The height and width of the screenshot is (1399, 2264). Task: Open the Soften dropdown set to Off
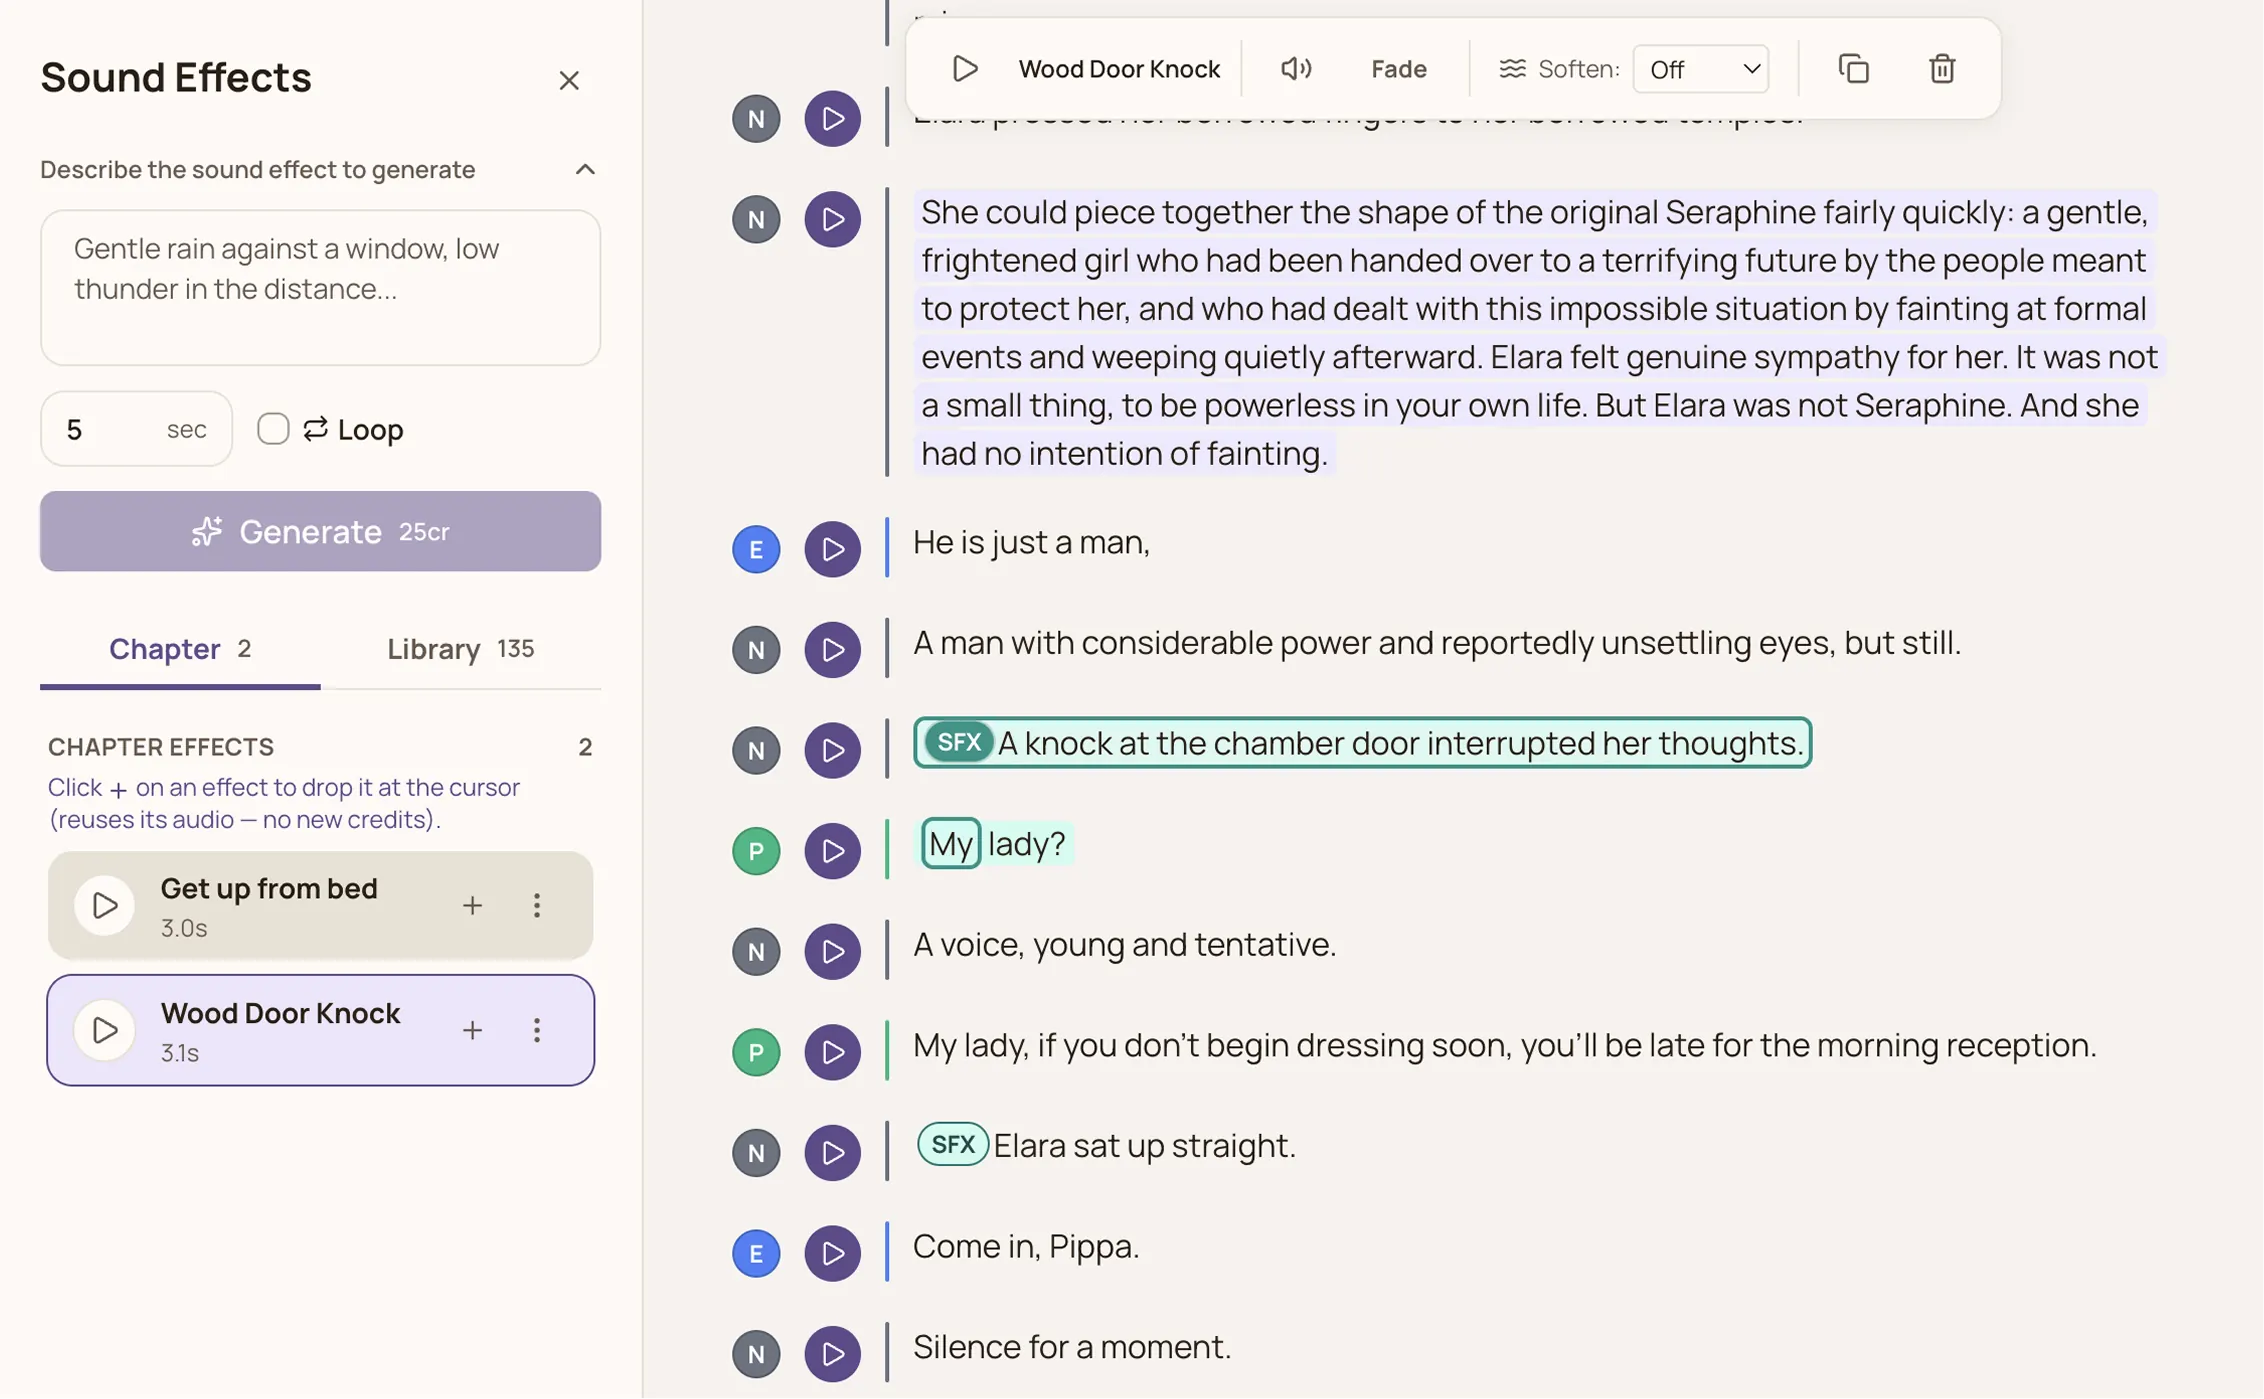1700,69
